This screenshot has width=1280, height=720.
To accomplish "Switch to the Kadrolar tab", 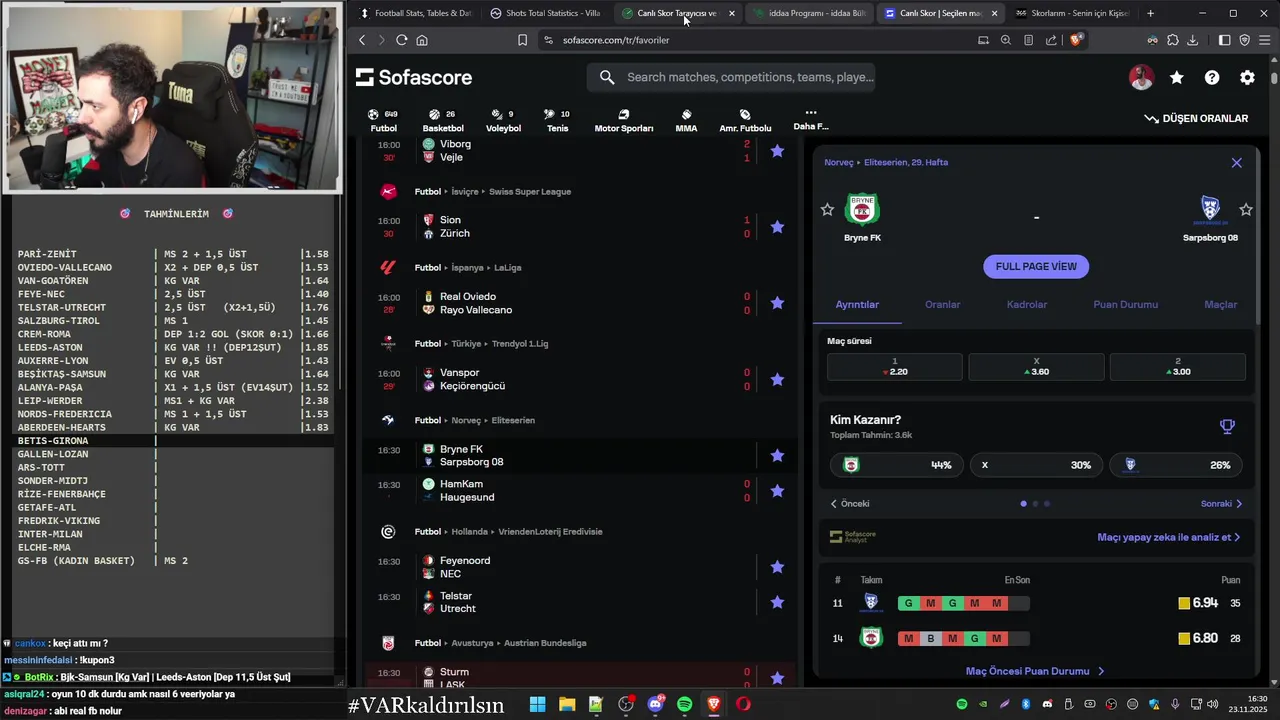I will tap(1027, 305).
